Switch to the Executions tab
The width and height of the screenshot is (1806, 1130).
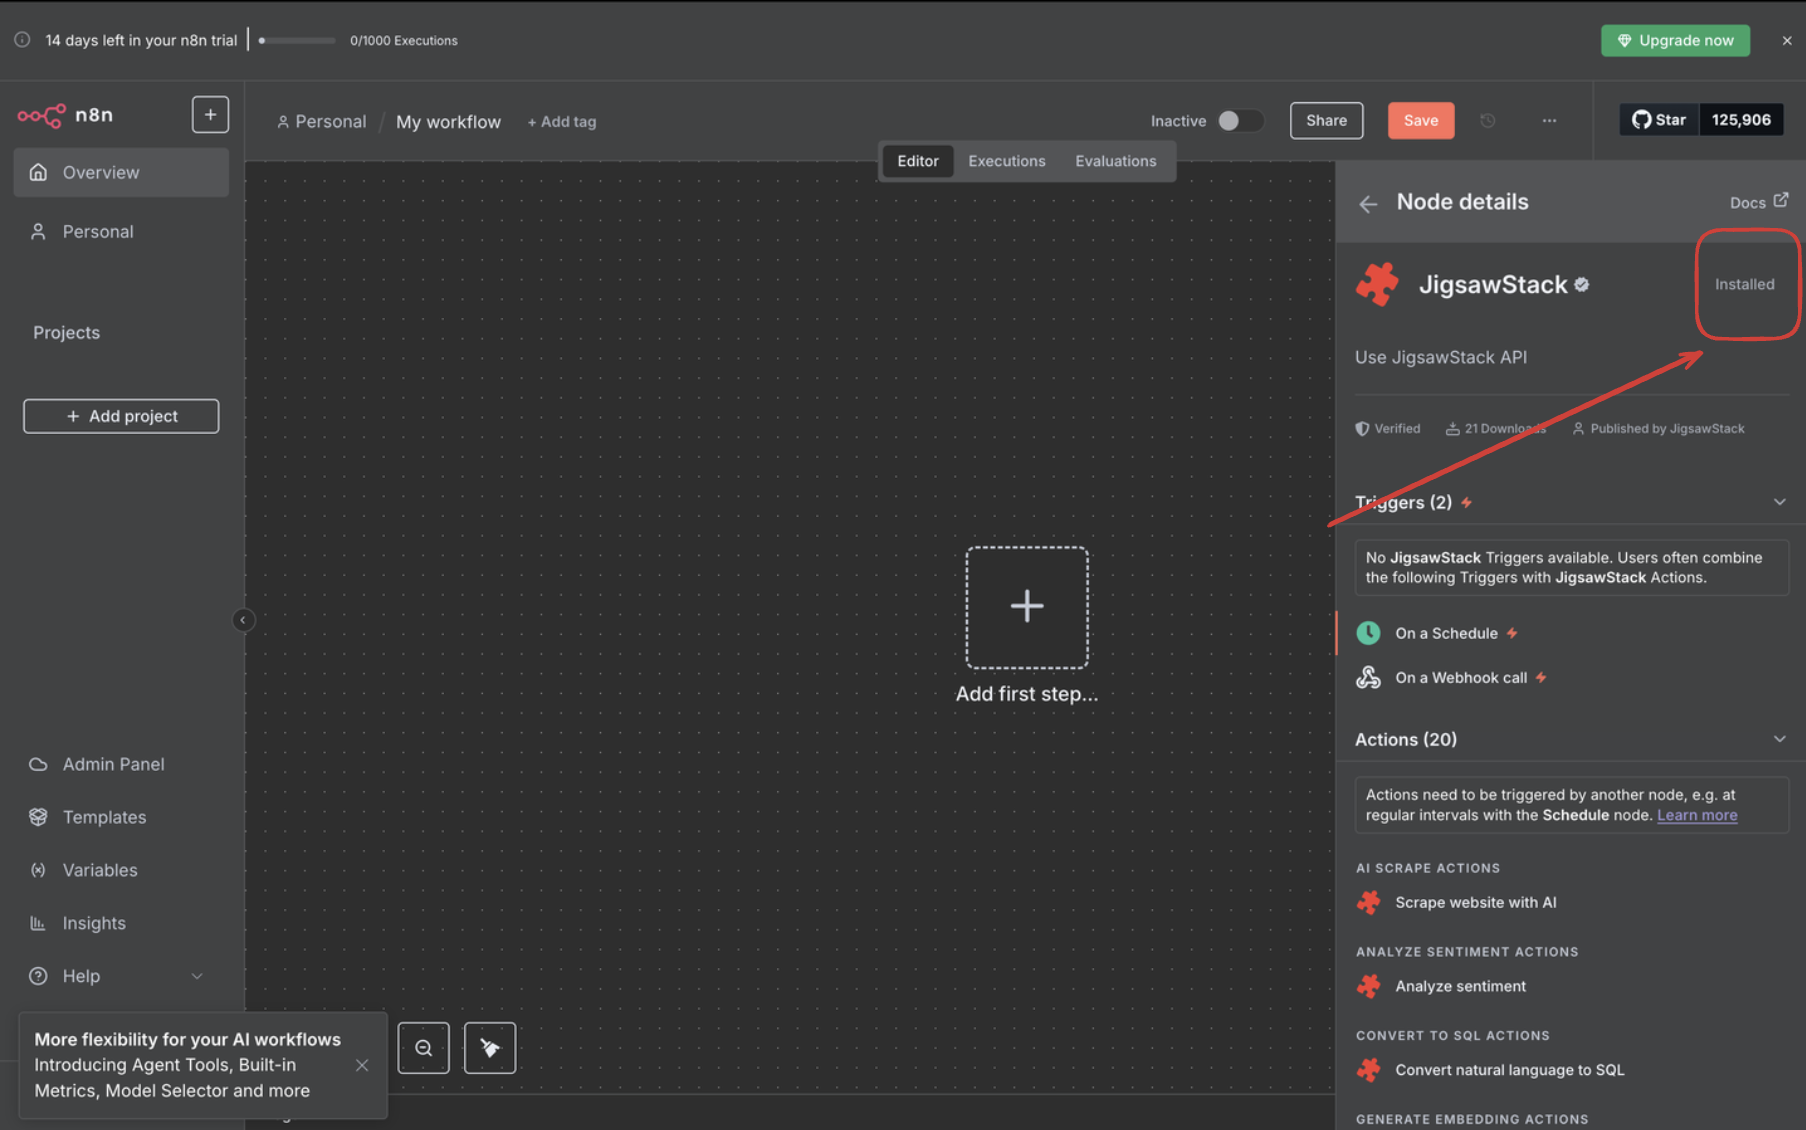[x=1007, y=161]
